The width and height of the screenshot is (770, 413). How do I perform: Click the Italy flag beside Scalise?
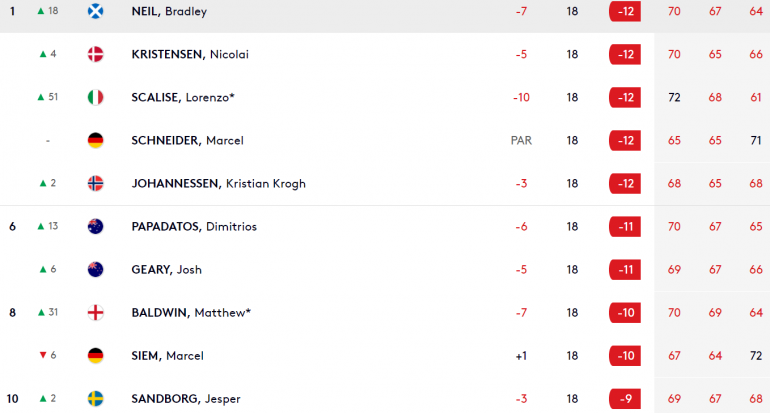click(x=95, y=97)
